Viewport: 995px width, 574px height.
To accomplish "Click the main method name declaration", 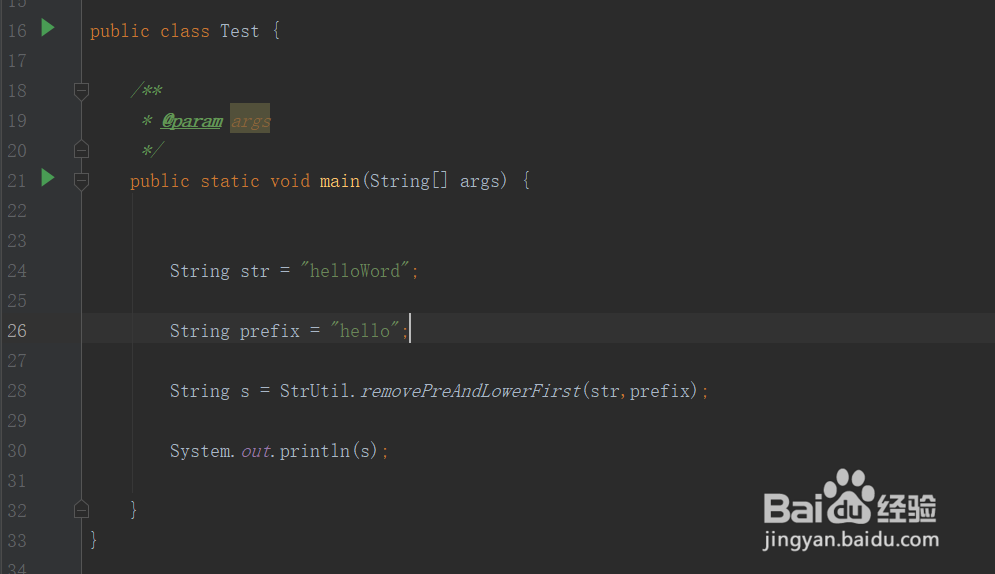I will pos(339,181).
